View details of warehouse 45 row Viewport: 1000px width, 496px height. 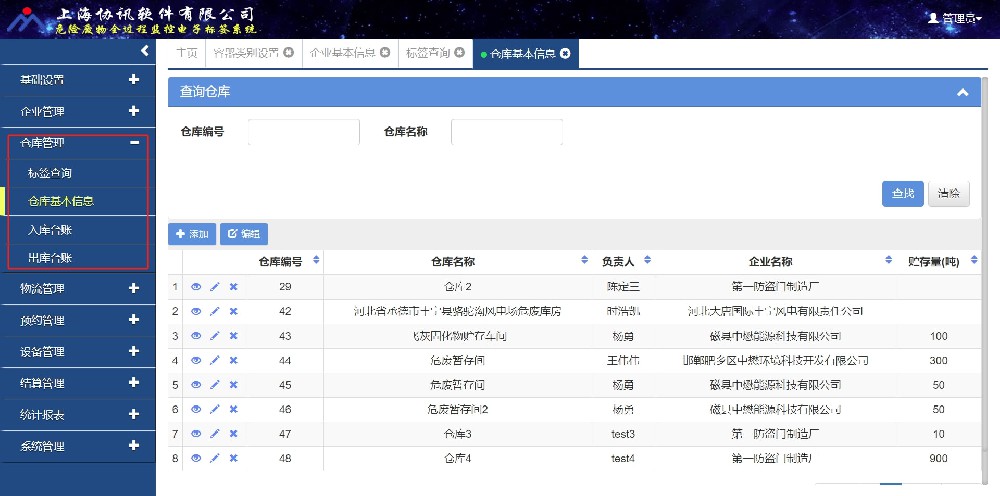tap(196, 384)
